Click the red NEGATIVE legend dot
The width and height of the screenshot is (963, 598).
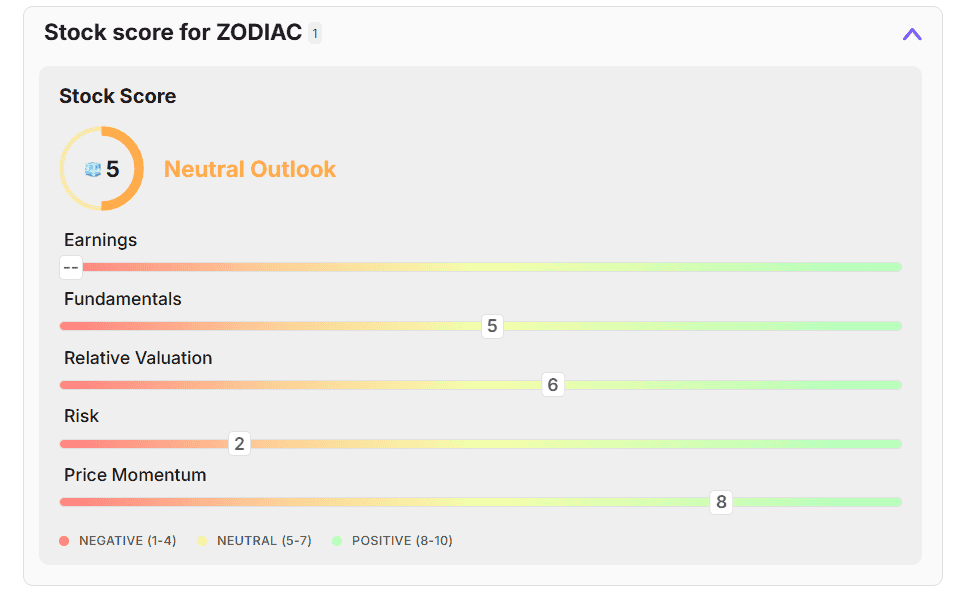pos(64,541)
